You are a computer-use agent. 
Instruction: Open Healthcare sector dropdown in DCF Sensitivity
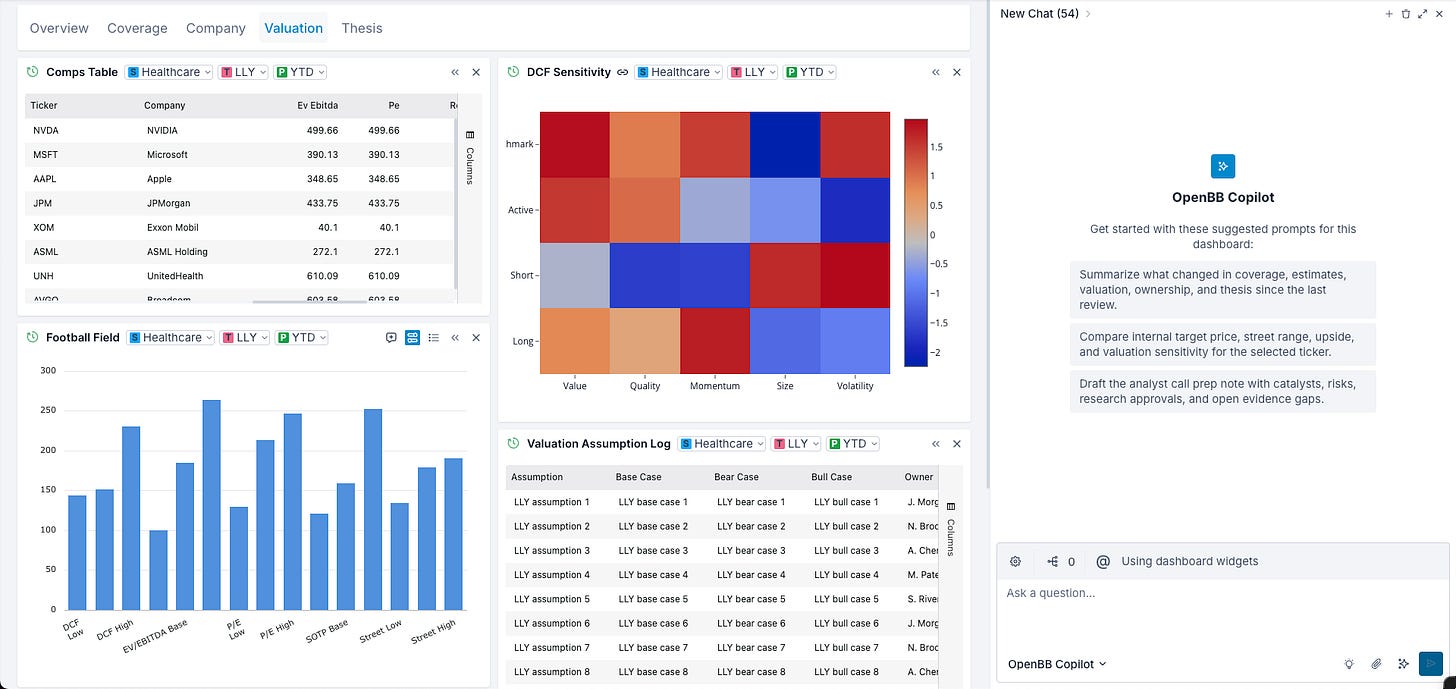click(x=680, y=72)
